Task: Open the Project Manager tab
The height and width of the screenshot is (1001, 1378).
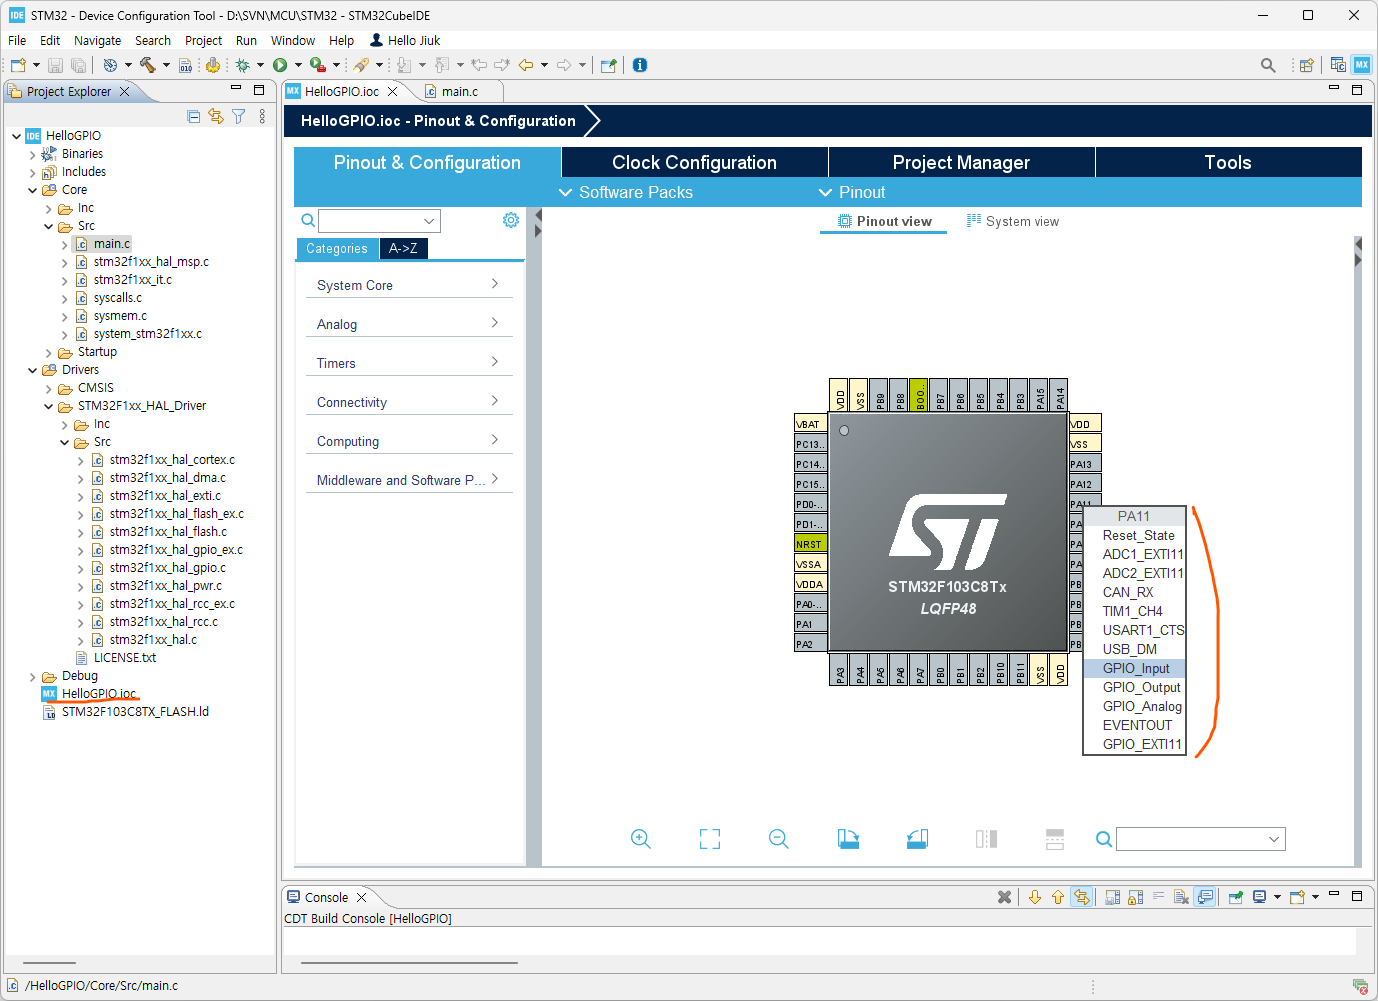Action: [961, 162]
